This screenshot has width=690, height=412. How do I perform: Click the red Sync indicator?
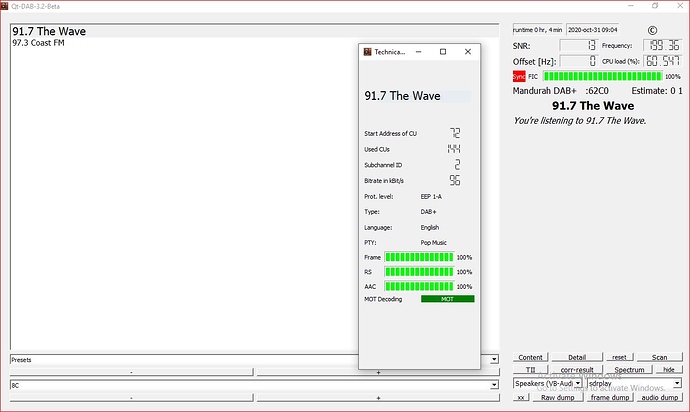point(518,76)
